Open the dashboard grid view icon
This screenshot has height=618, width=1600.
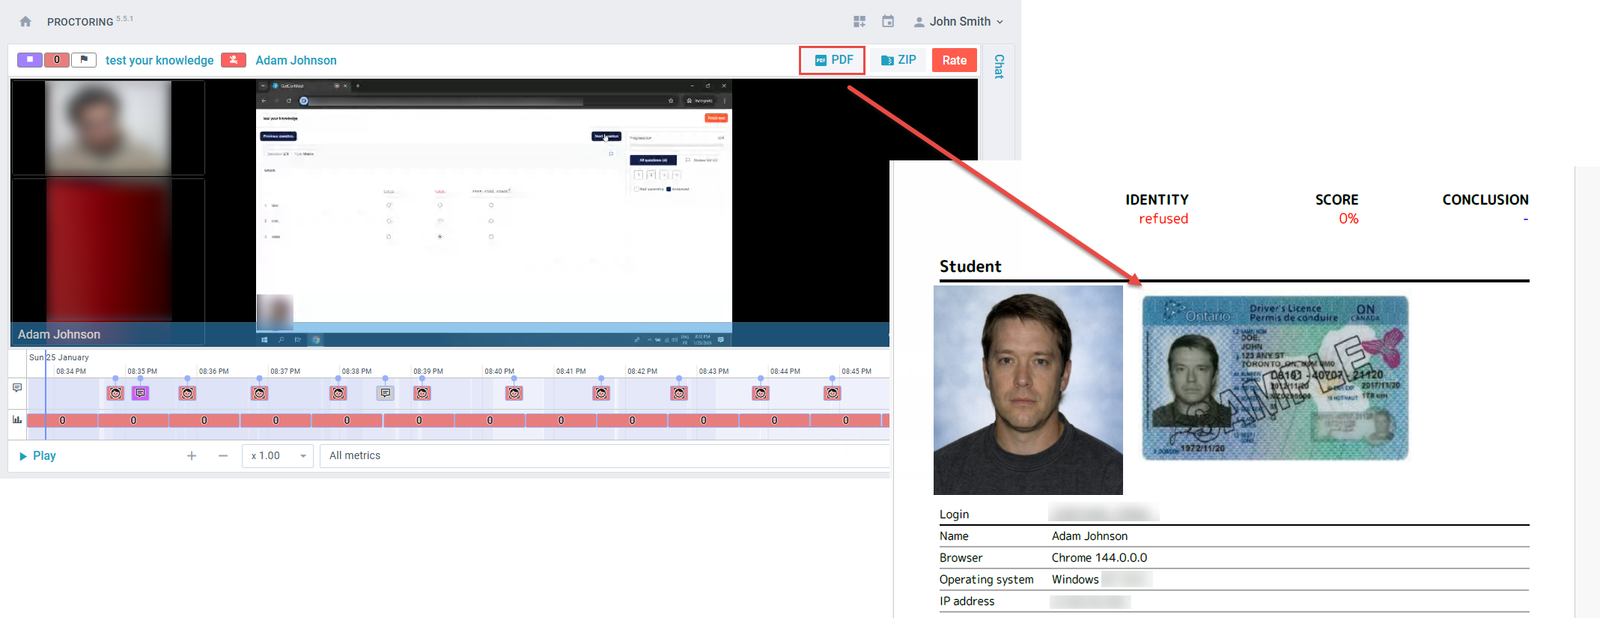(x=859, y=21)
